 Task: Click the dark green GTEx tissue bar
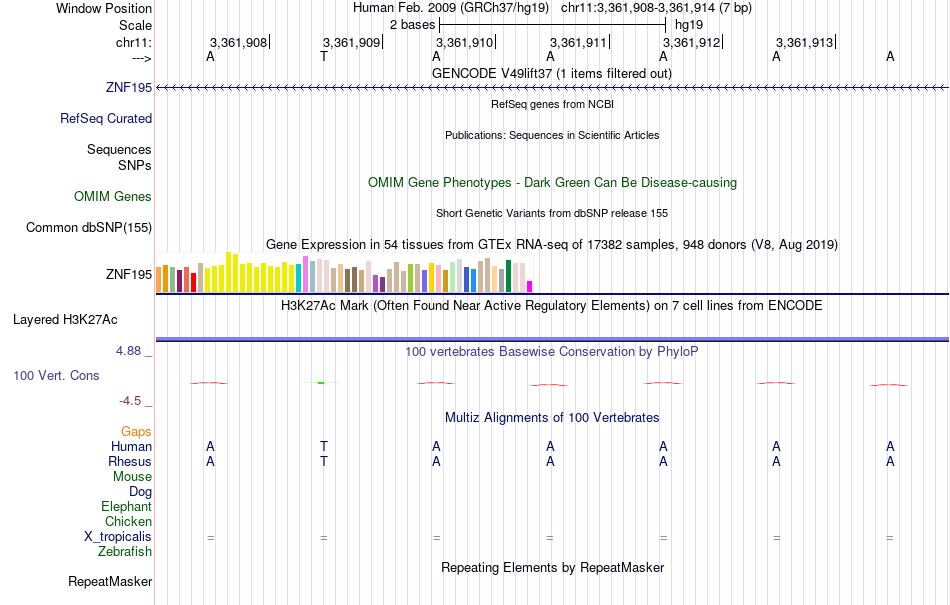pos(509,276)
